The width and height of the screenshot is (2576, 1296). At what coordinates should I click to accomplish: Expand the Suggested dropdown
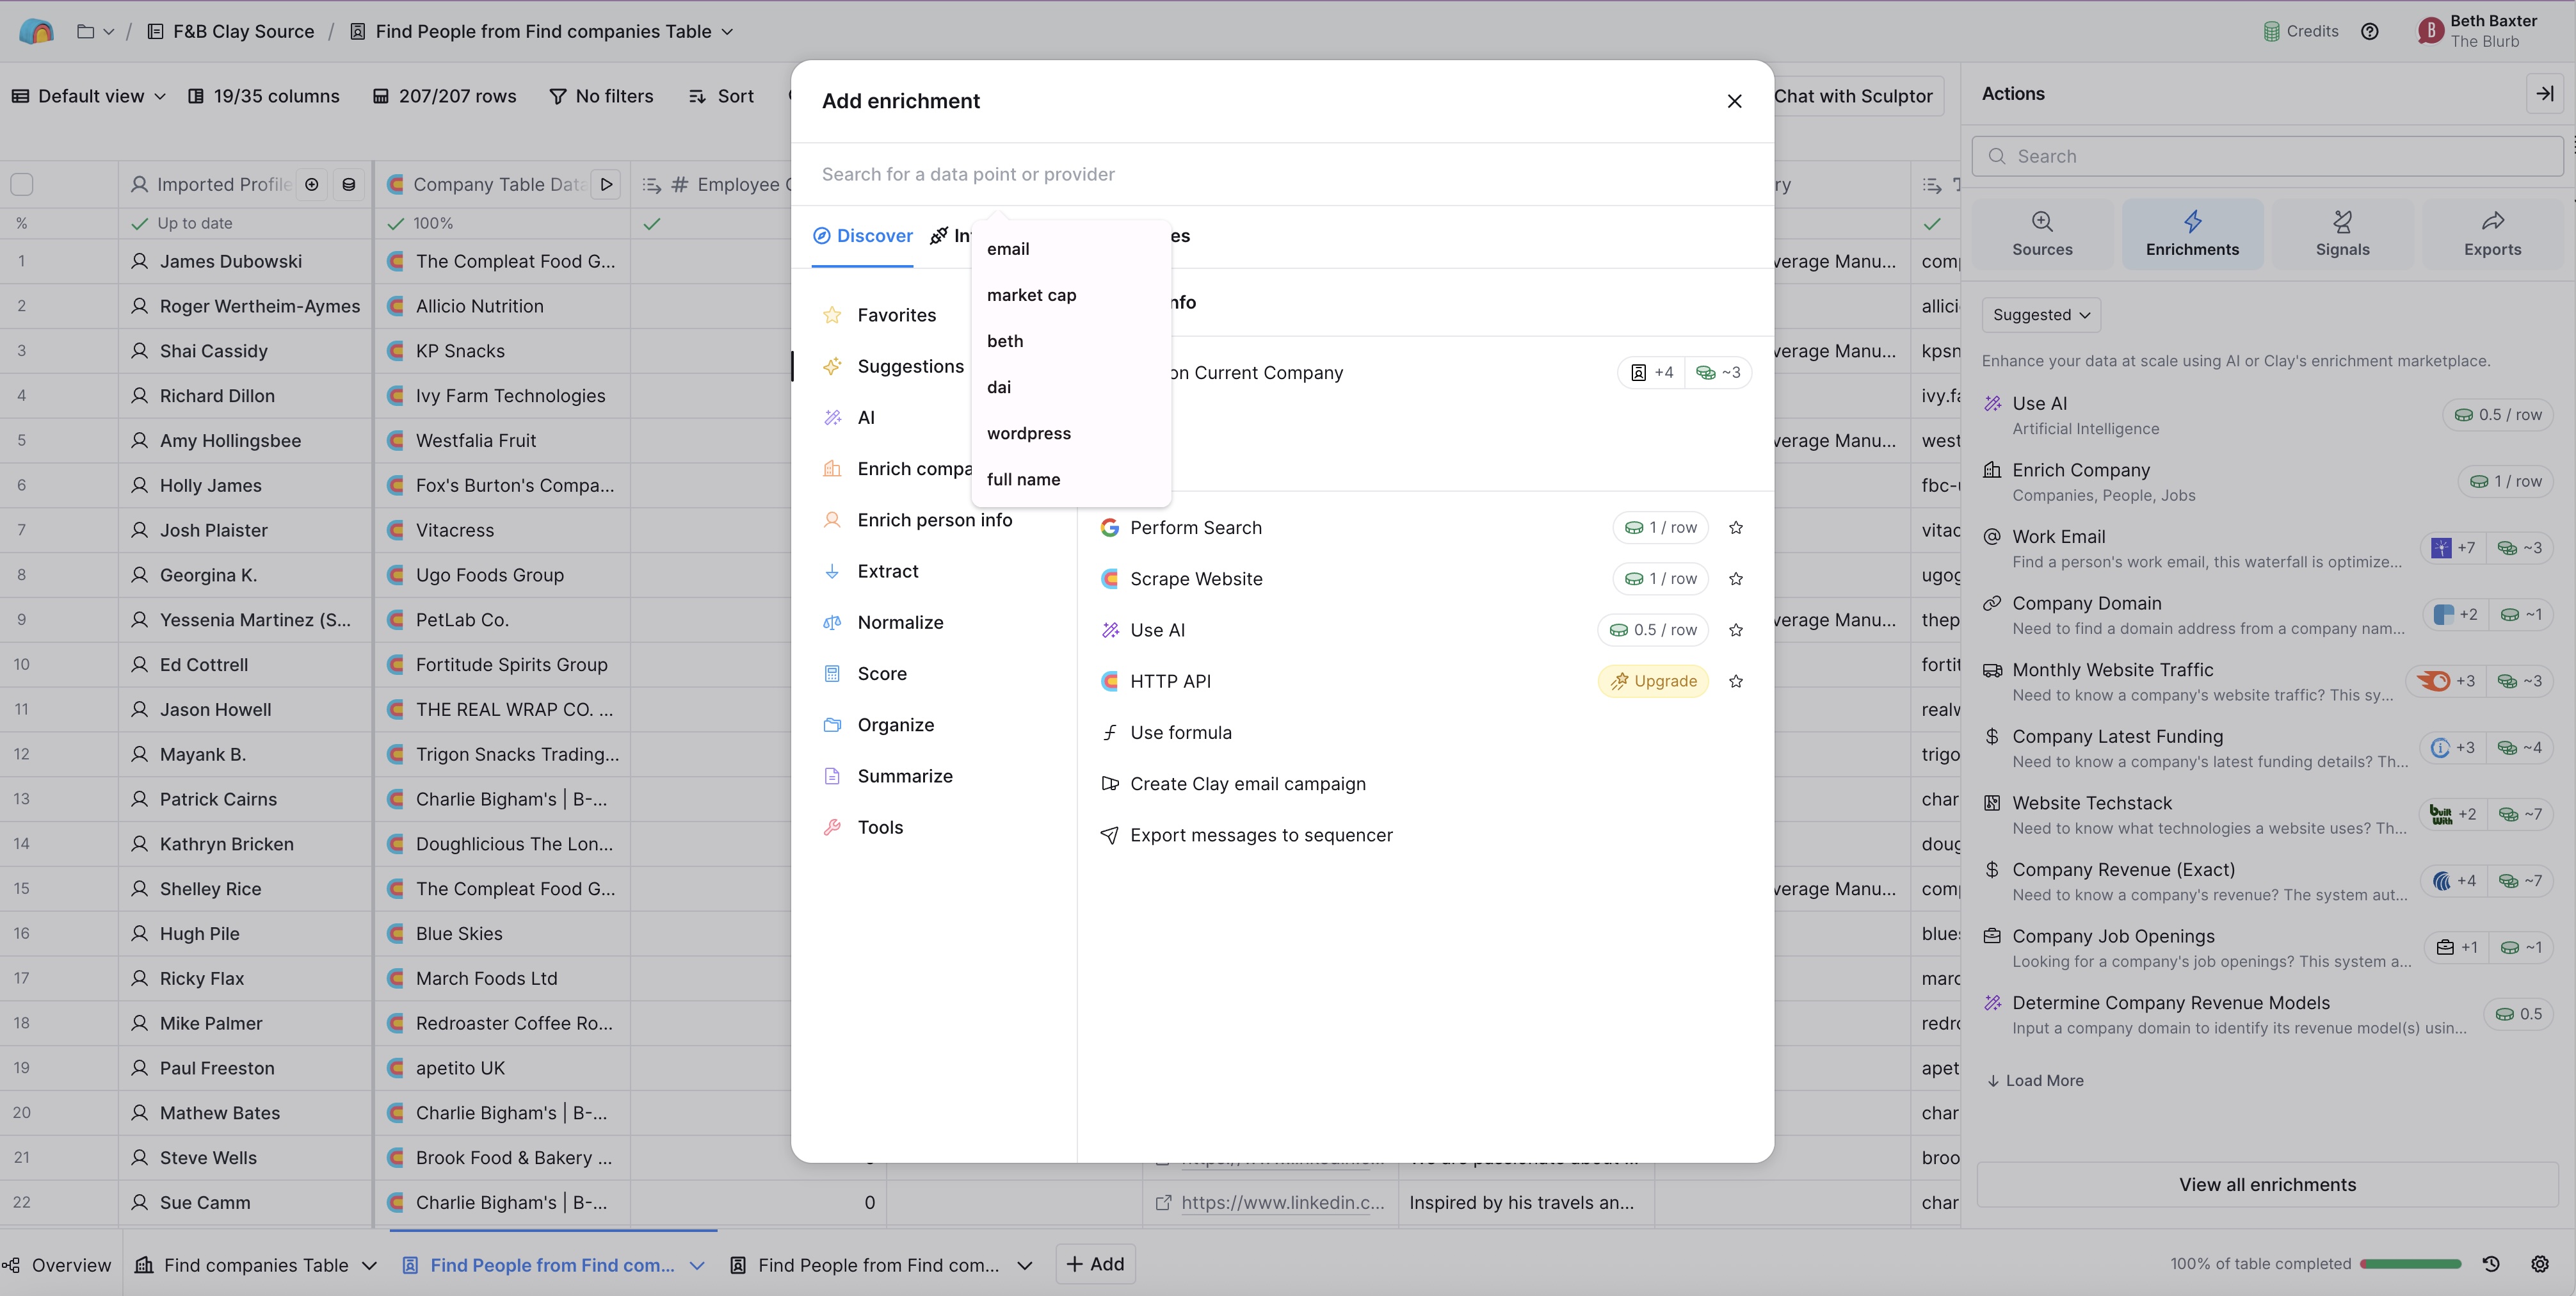[2041, 315]
